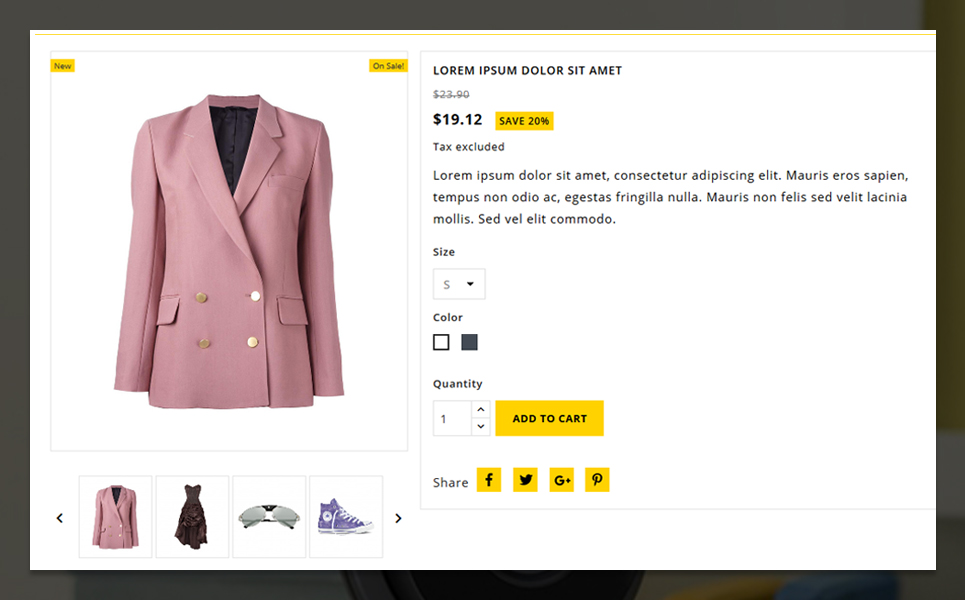Share product on Twitter

[525, 480]
